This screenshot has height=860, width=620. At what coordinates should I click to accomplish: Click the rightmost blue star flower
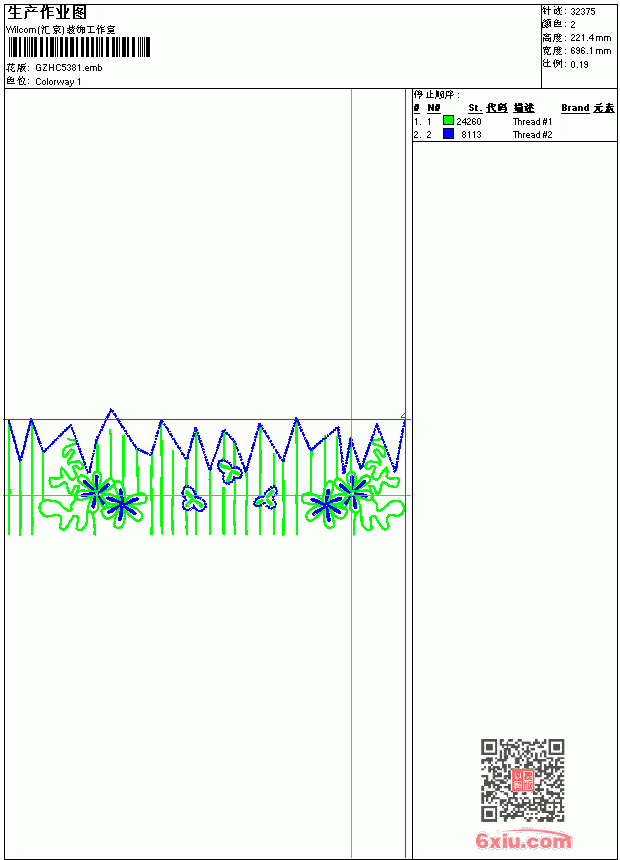tap(352, 490)
